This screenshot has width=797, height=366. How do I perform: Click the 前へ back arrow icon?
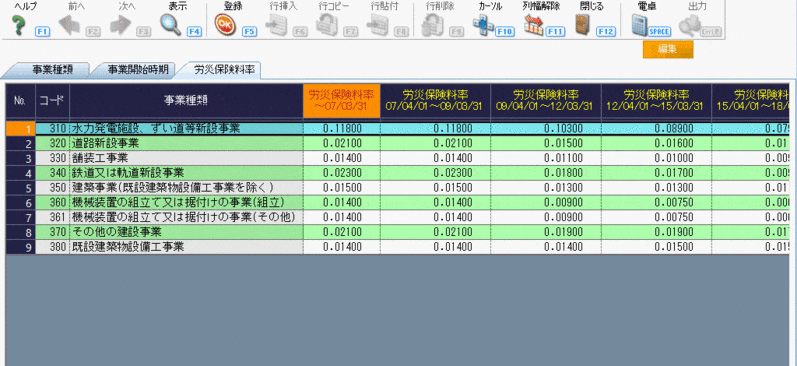tap(69, 25)
